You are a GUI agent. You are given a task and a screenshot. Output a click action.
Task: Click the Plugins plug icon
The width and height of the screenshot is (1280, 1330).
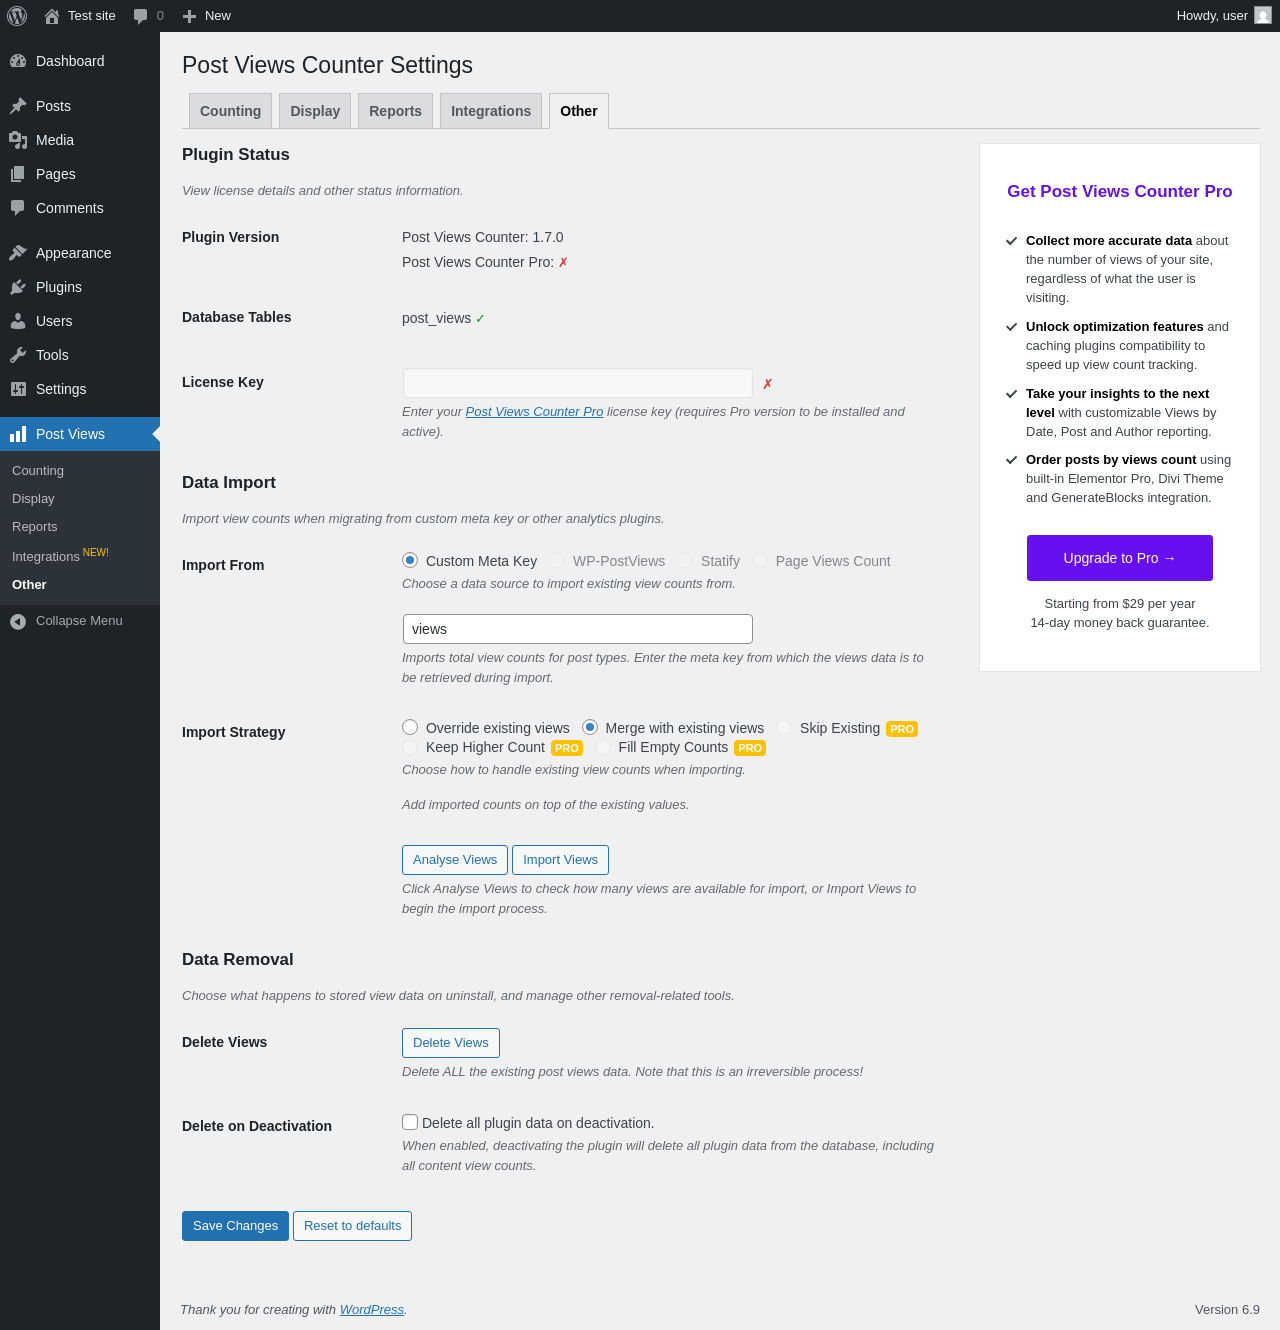click(18, 287)
